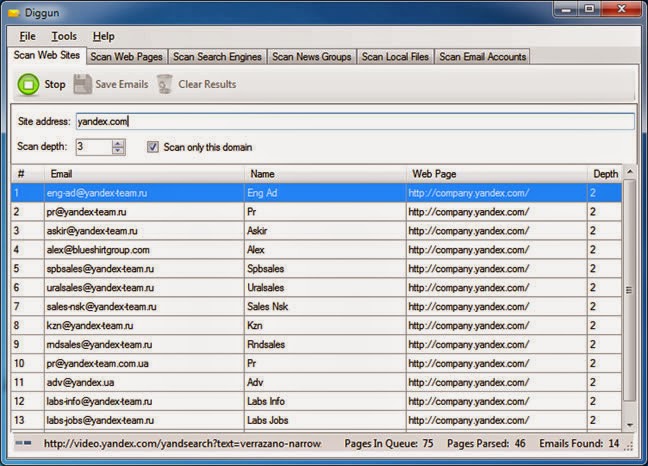
Task: Select the email labs-jobs@yandex-team.ru
Action: pyautogui.click(x=100, y=421)
